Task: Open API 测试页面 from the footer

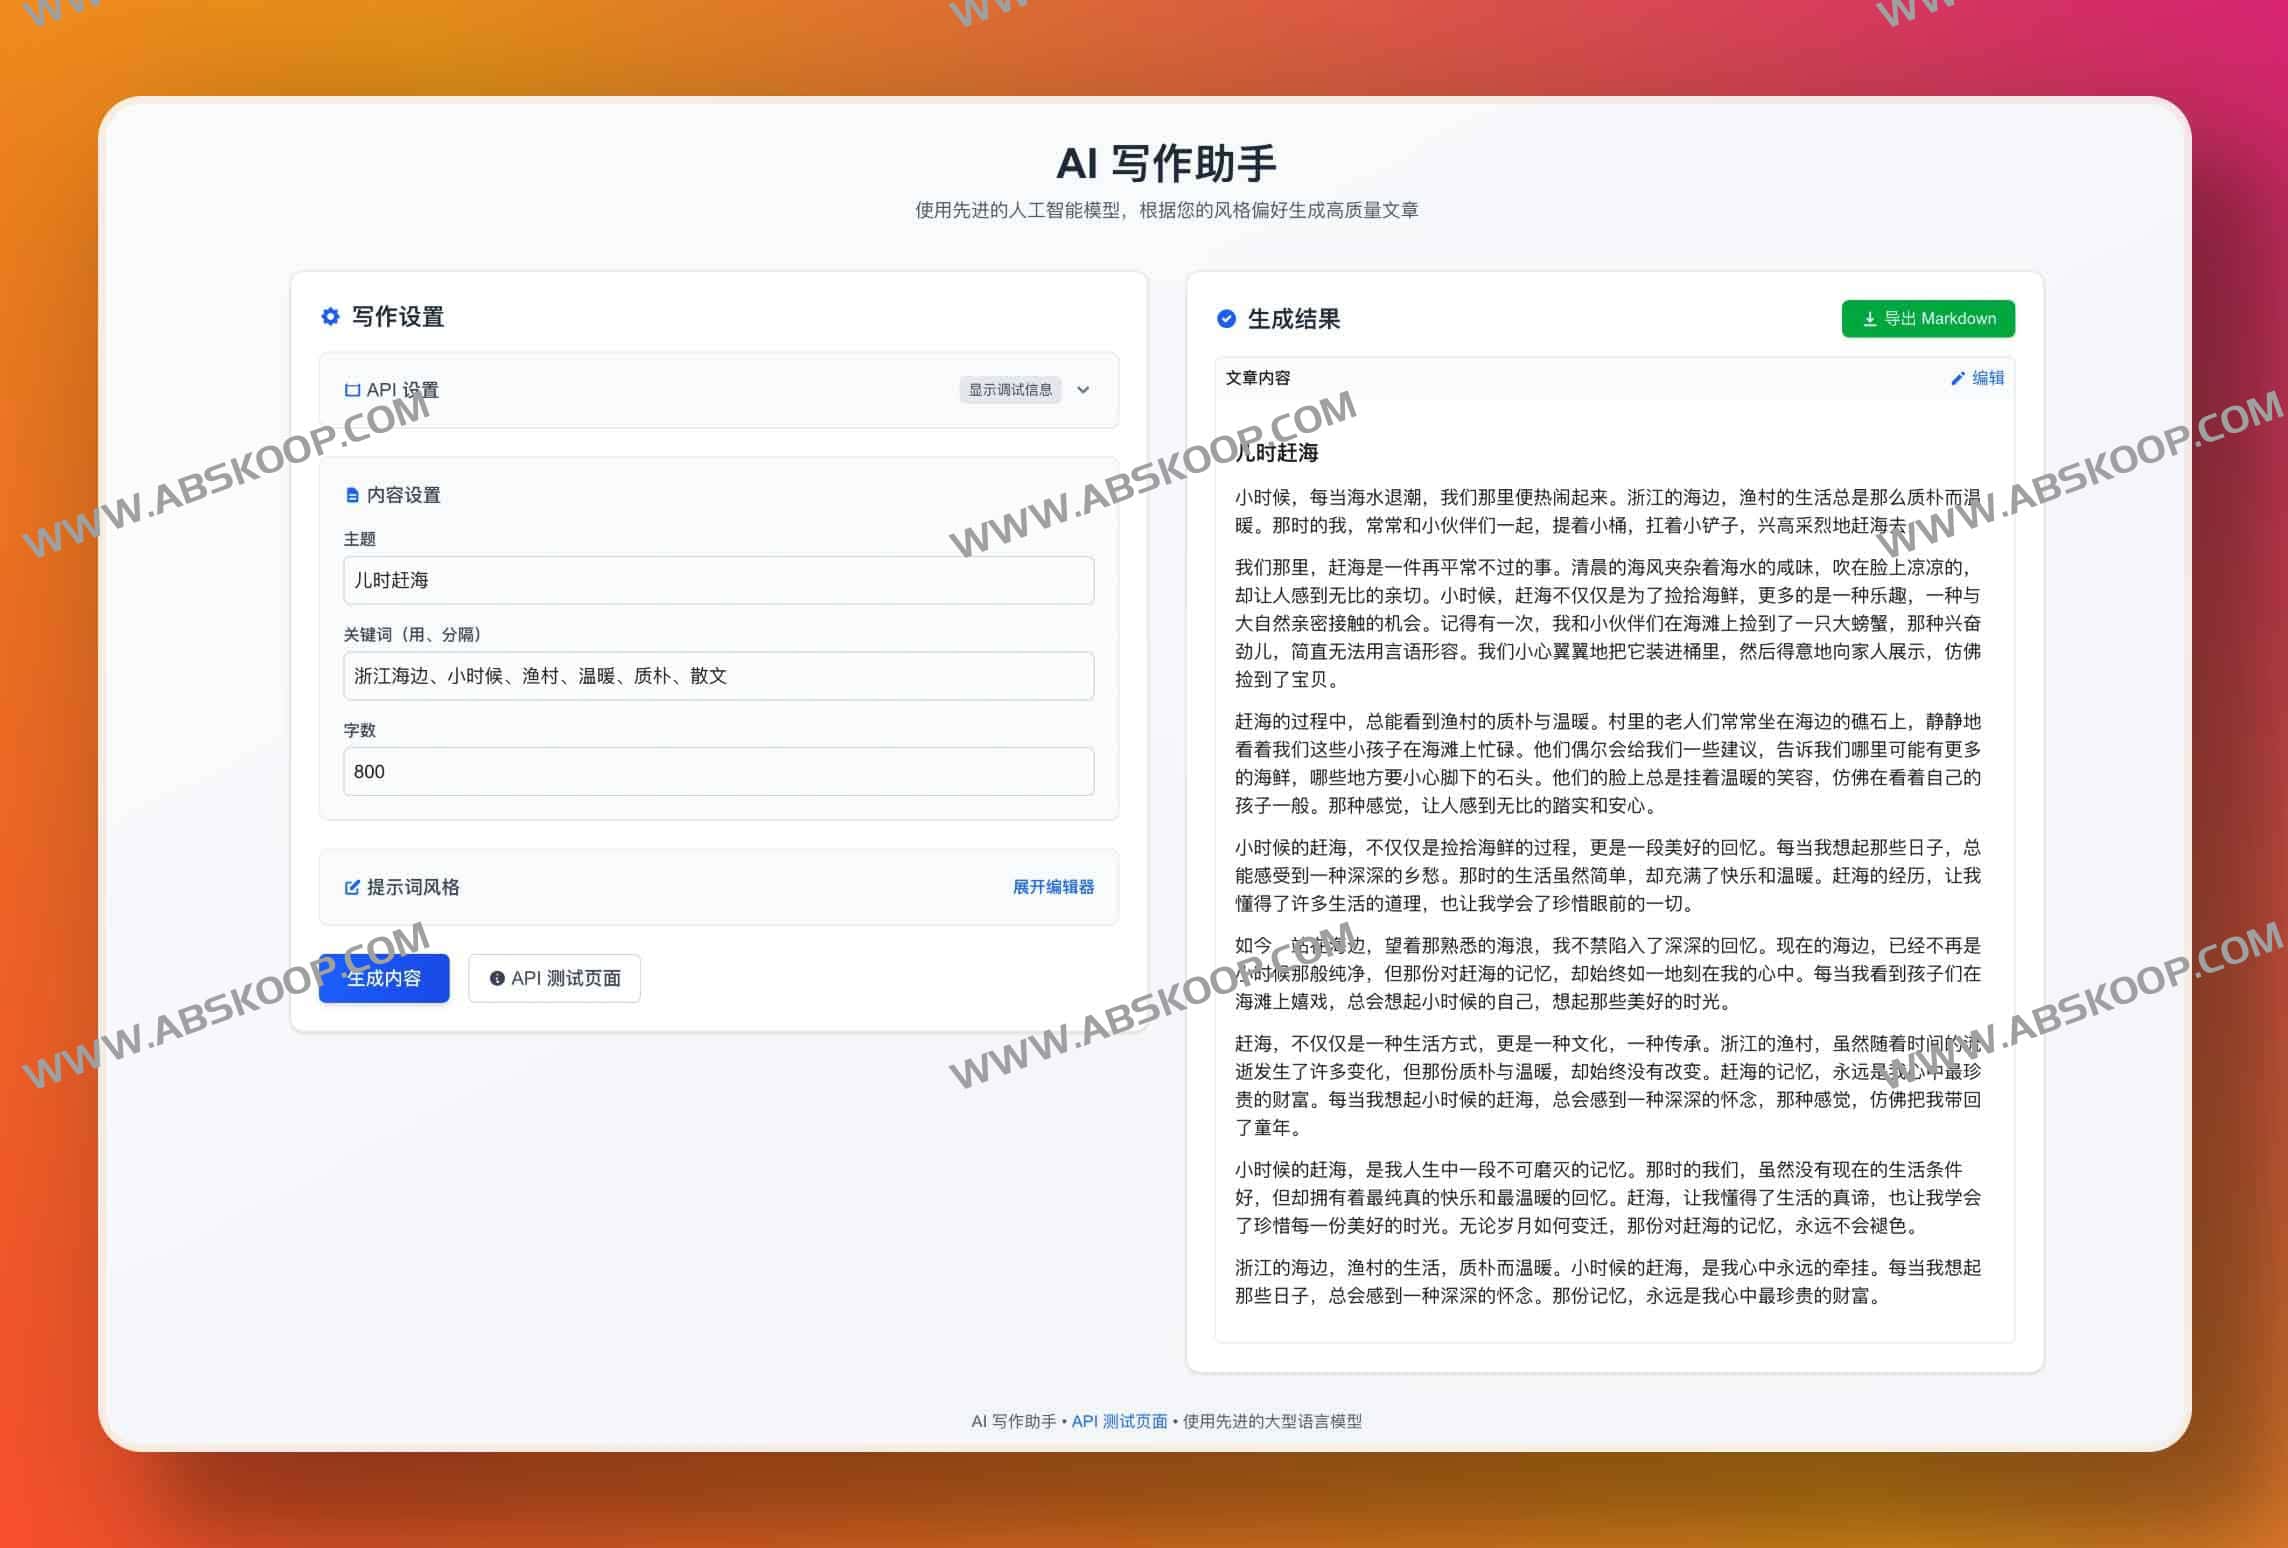Action: pyautogui.click(x=1120, y=1420)
